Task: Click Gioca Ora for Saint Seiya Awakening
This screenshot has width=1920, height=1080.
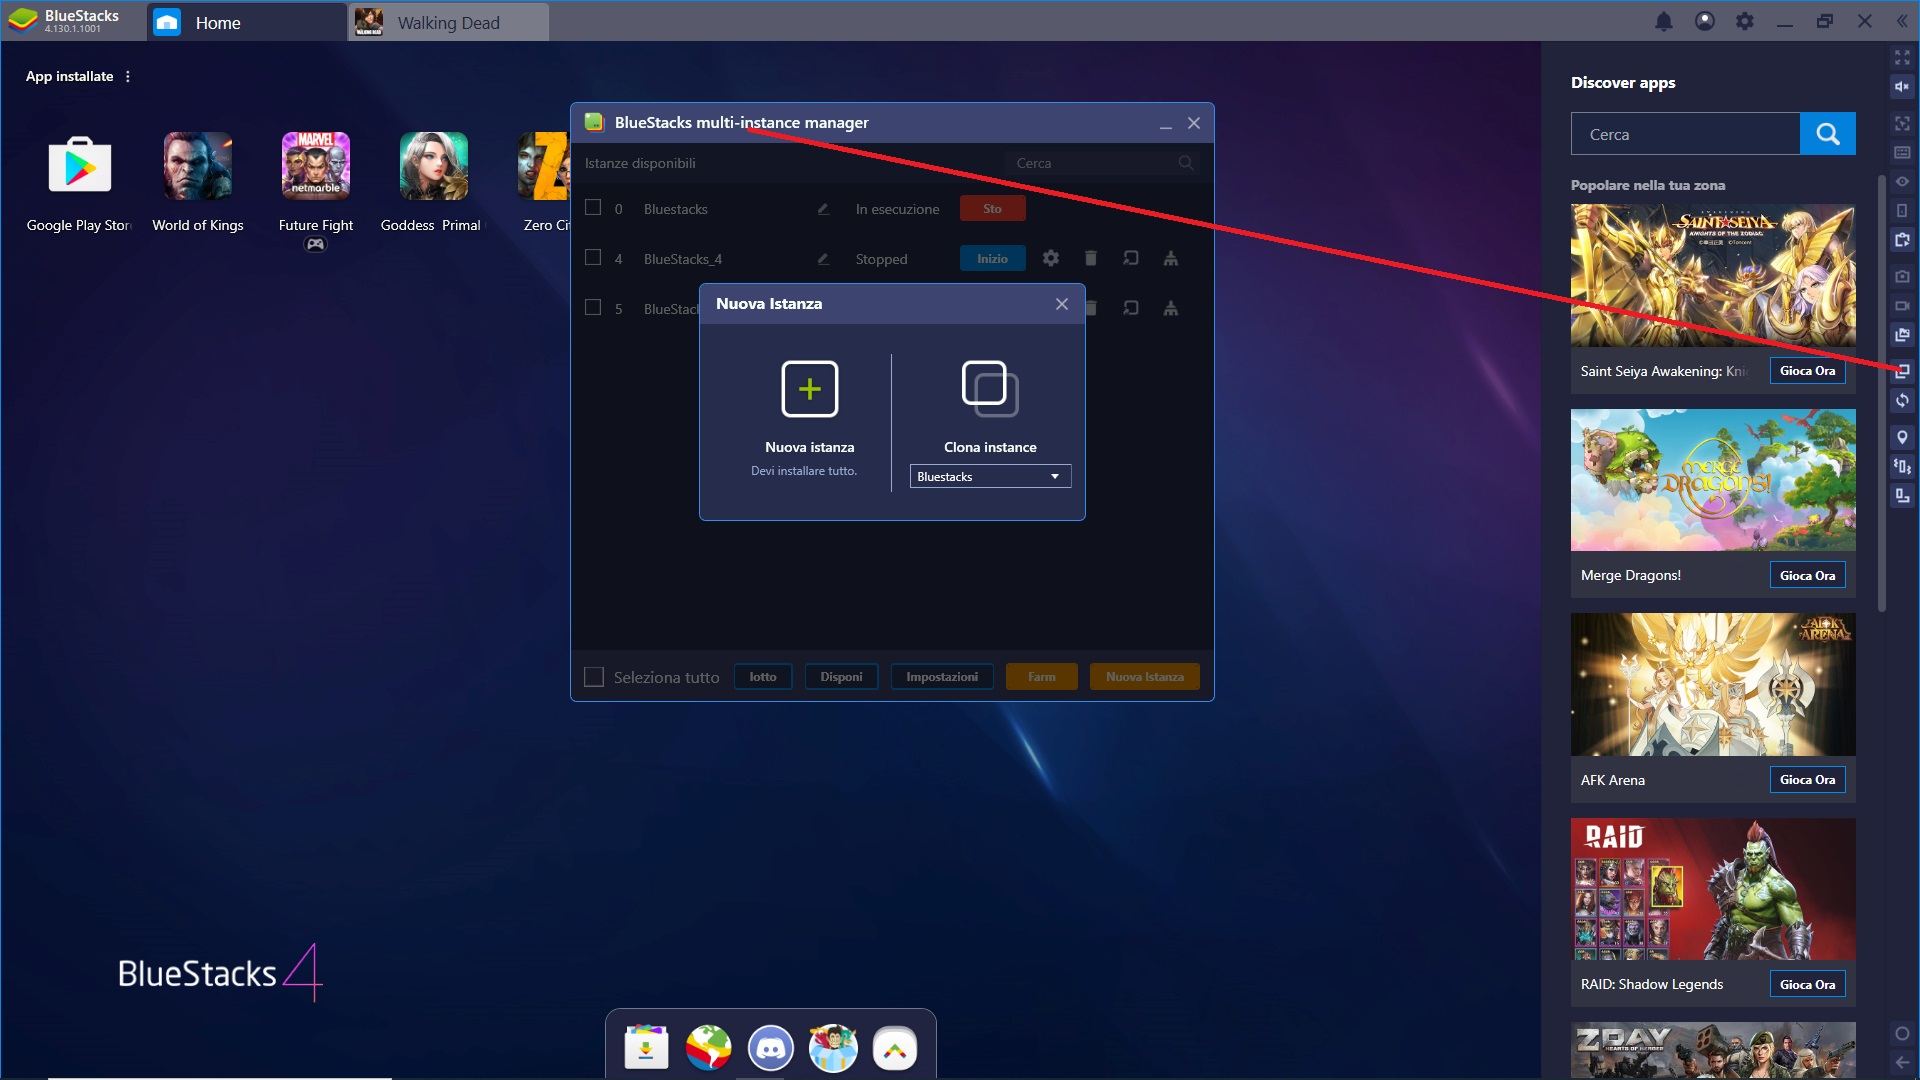Action: pyautogui.click(x=1807, y=371)
